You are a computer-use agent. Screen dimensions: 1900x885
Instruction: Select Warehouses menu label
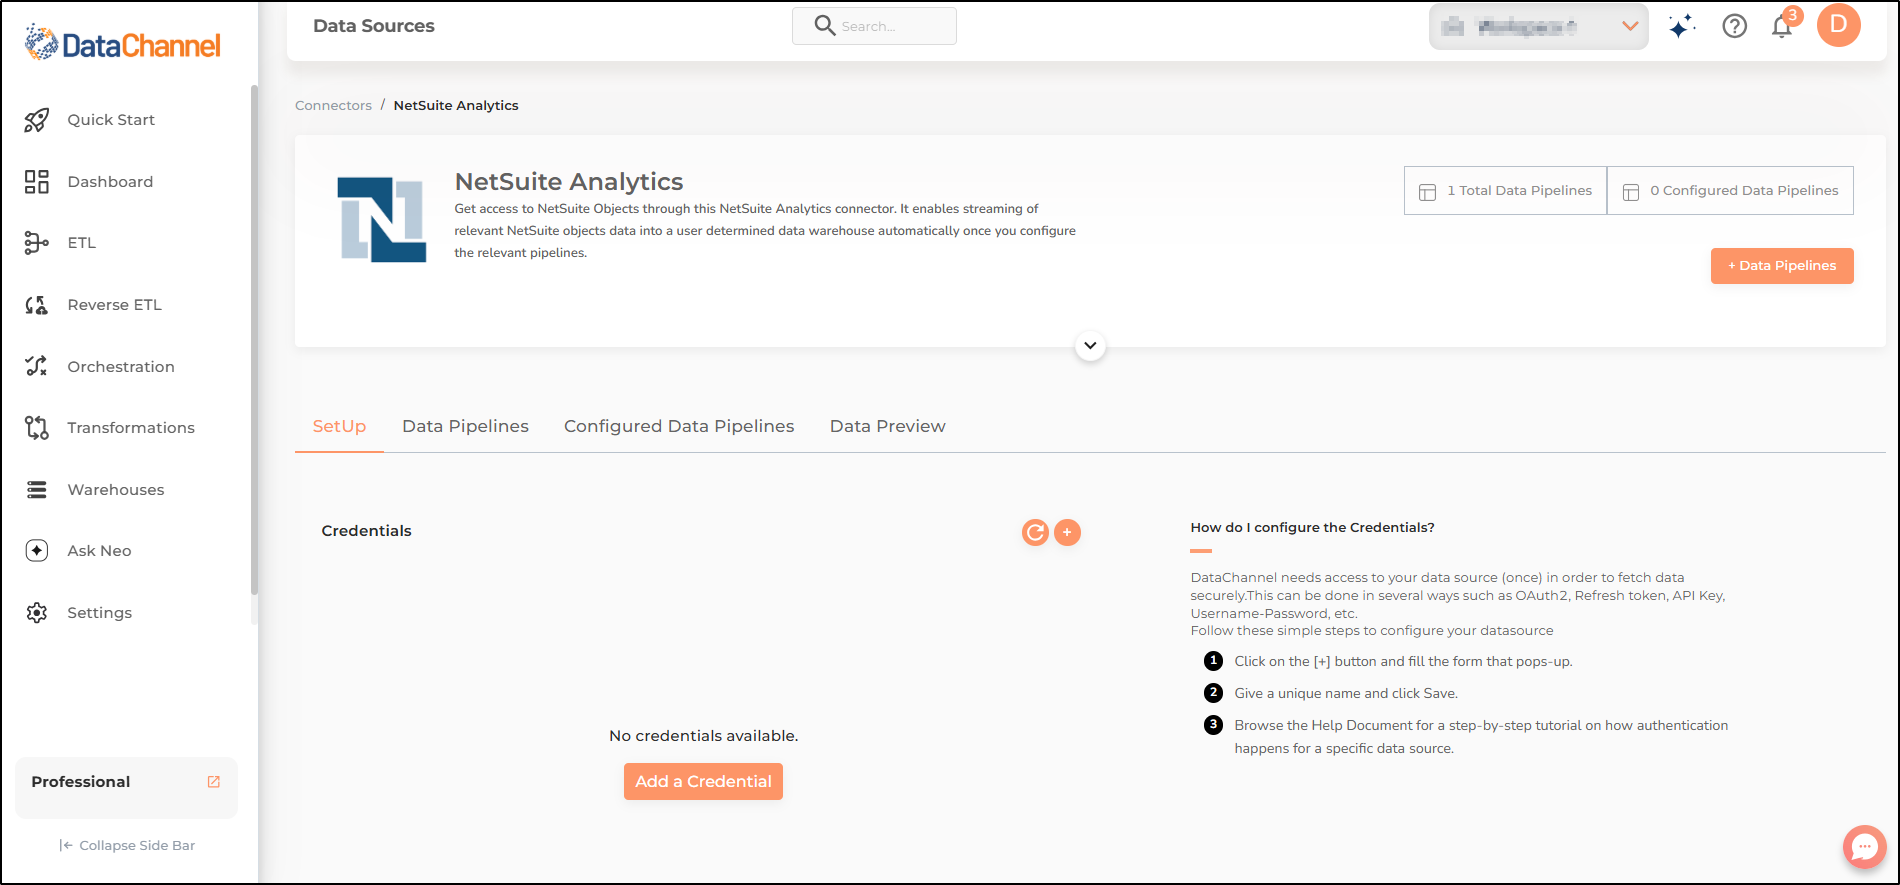pyautogui.click(x=116, y=490)
